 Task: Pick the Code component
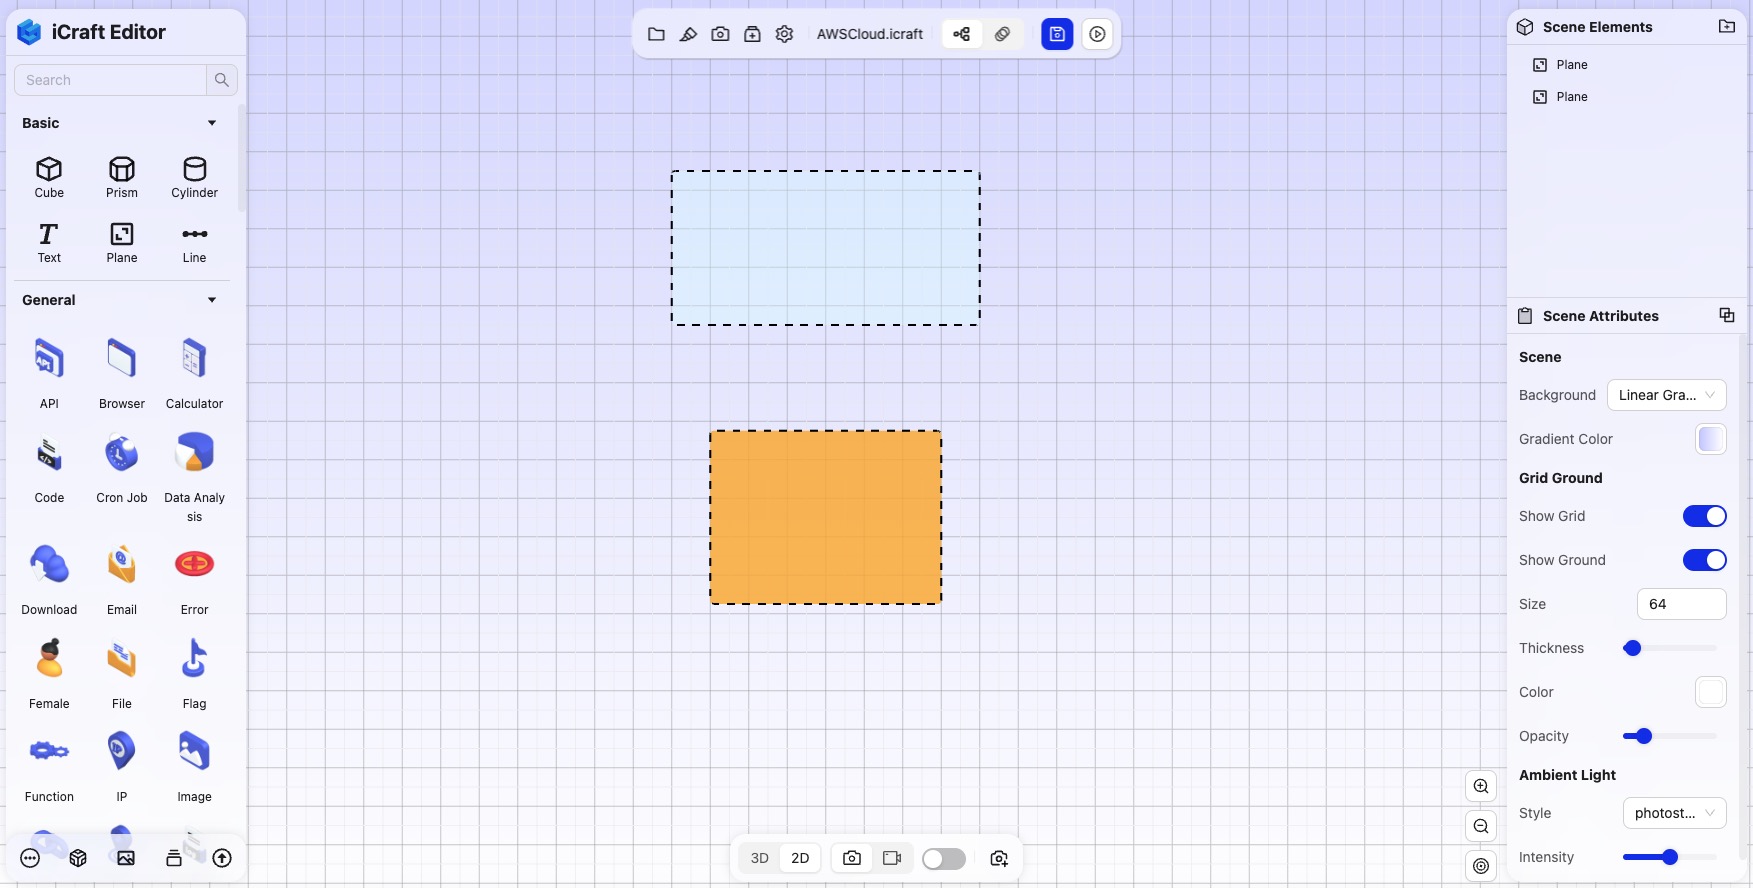click(x=49, y=468)
